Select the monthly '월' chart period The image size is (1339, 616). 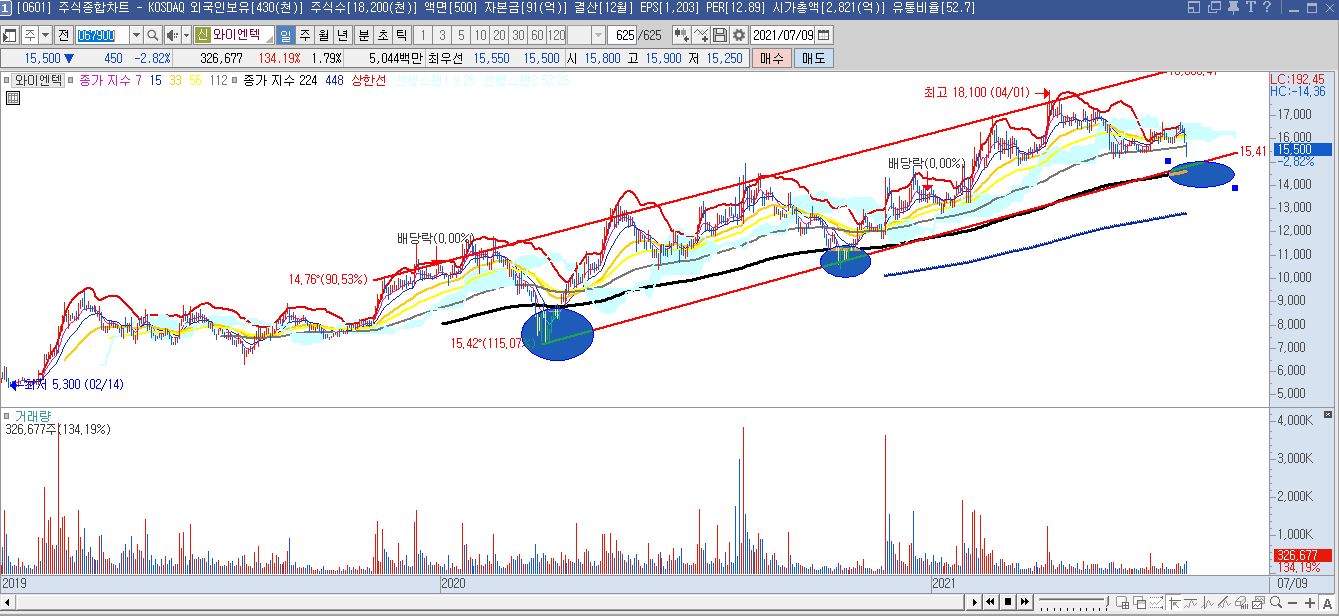coord(324,35)
